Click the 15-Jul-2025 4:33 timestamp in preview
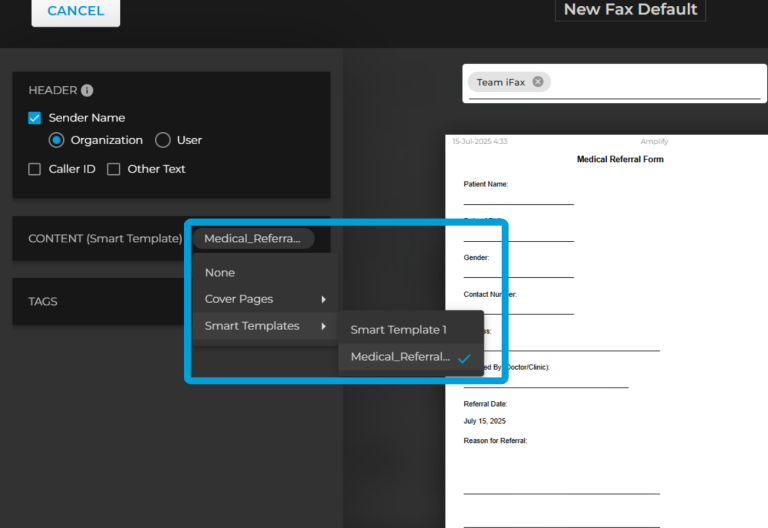The width and height of the screenshot is (768, 528). tap(480, 142)
